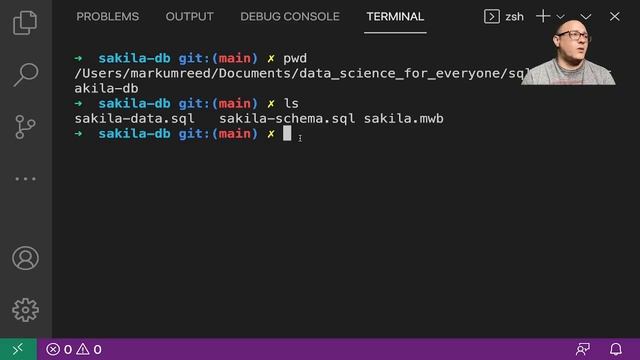Select the zsh terminal profile

[504, 17]
